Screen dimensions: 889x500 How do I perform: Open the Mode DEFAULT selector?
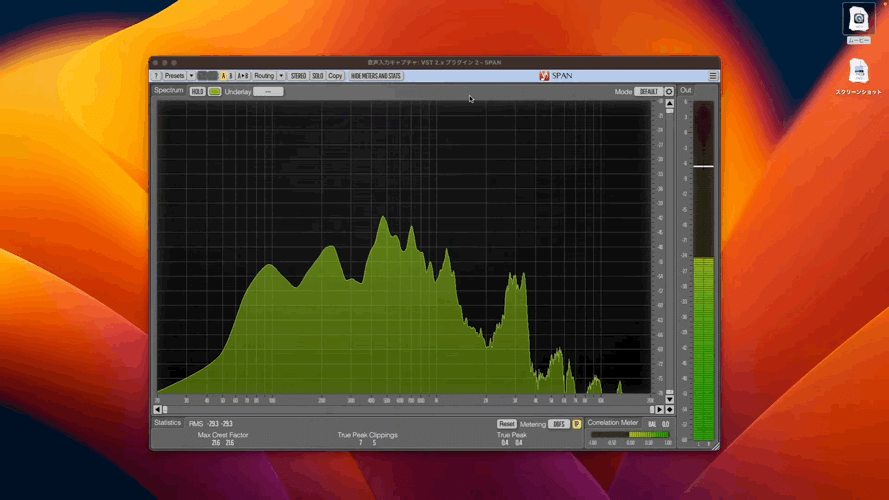(x=649, y=91)
